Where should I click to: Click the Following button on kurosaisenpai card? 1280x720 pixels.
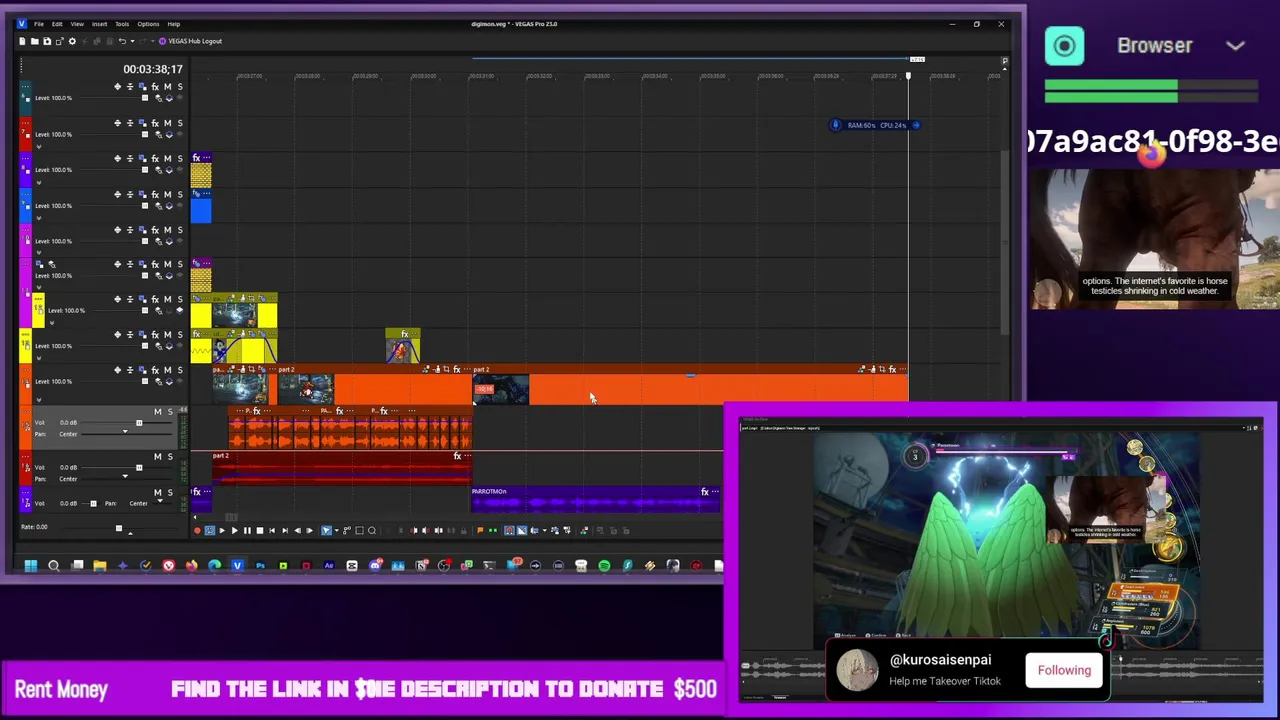[1064, 671]
